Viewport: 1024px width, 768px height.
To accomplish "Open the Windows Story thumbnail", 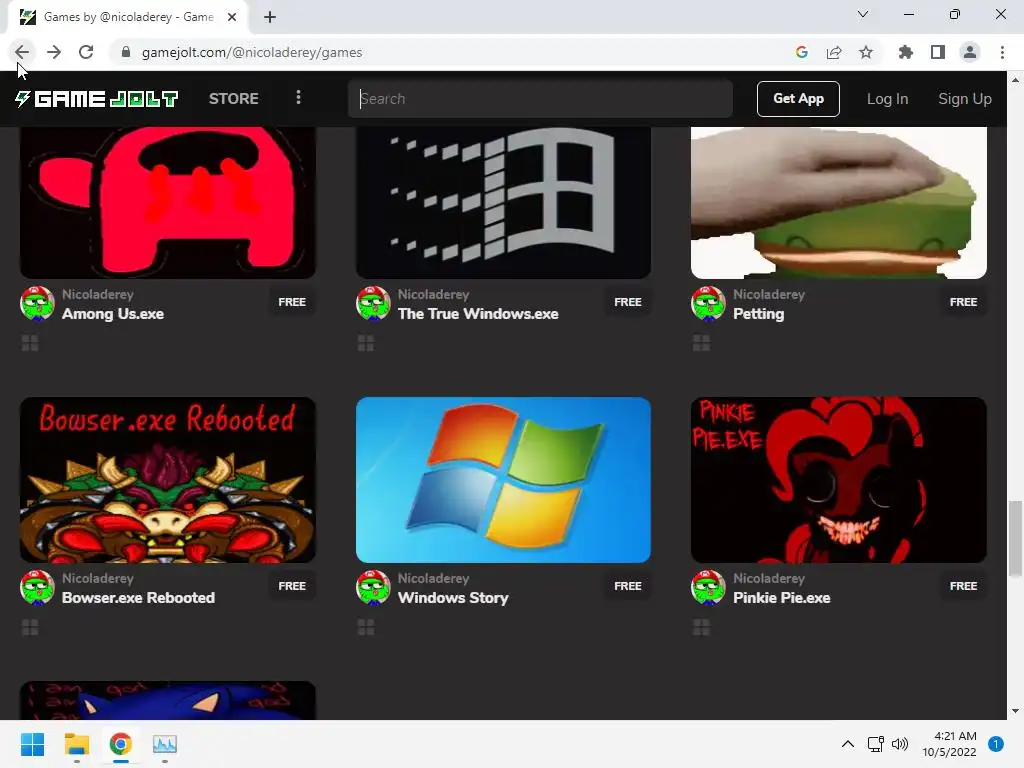I will click(x=503, y=480).
